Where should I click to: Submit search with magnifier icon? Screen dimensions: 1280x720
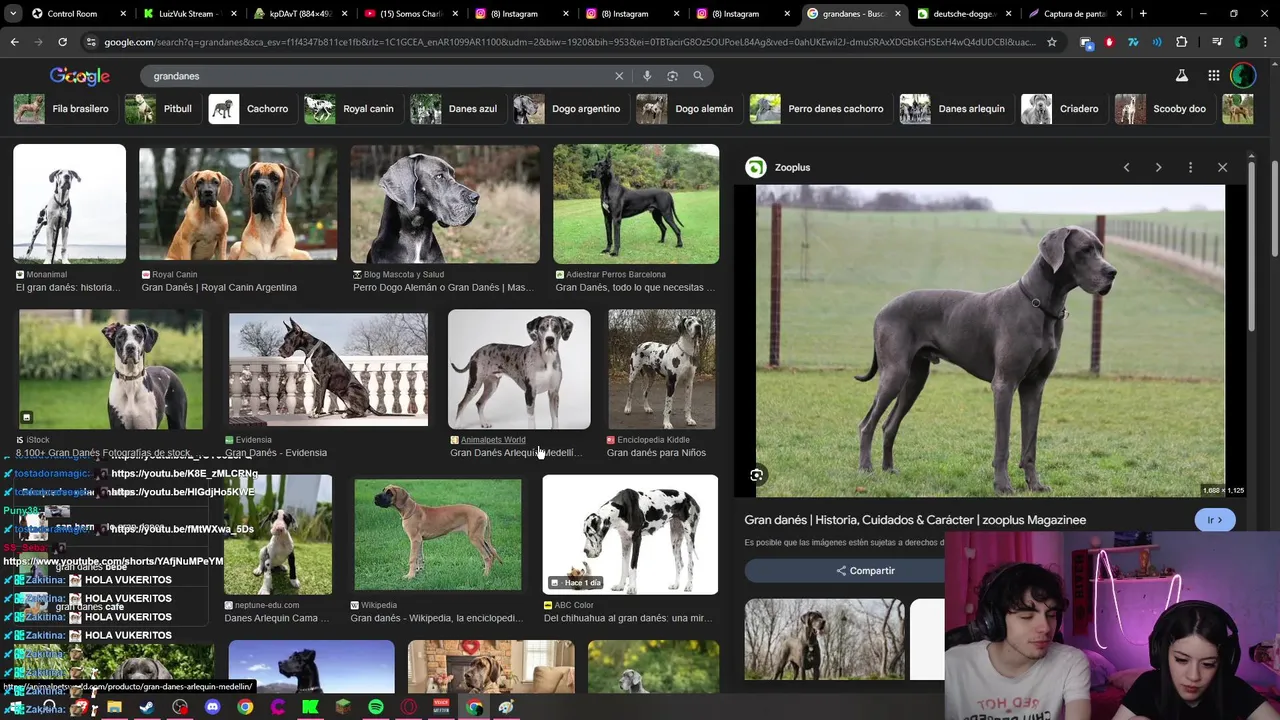click(698, 76)
